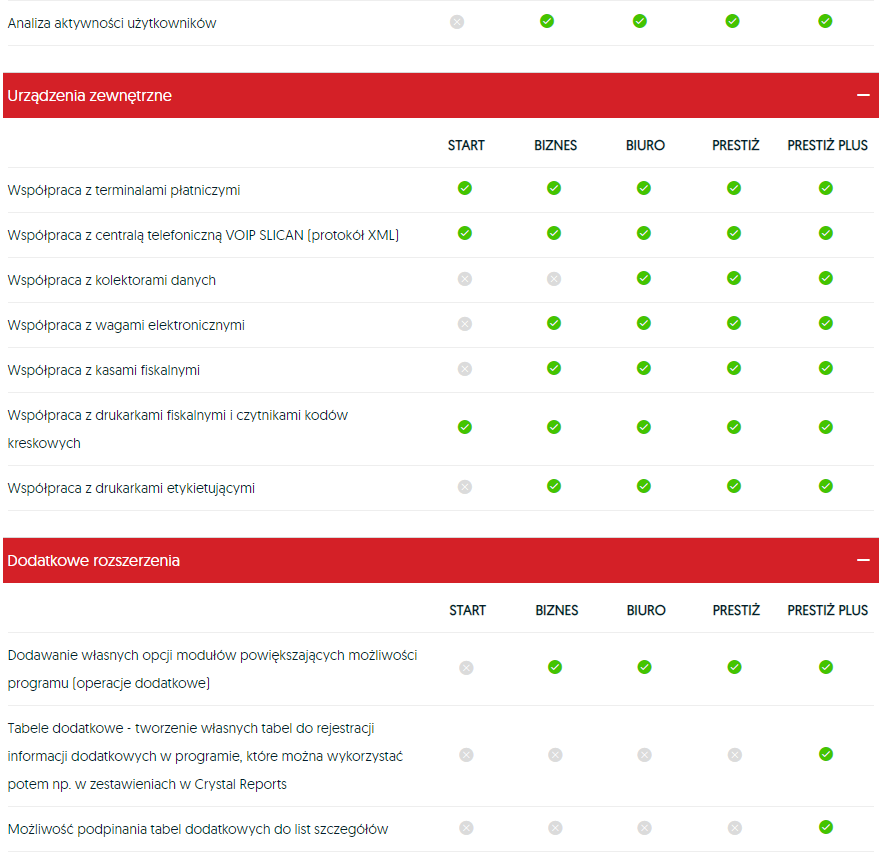Click Współpraca z kolektorami danych text
881x857 pixels.
[112, 280]
